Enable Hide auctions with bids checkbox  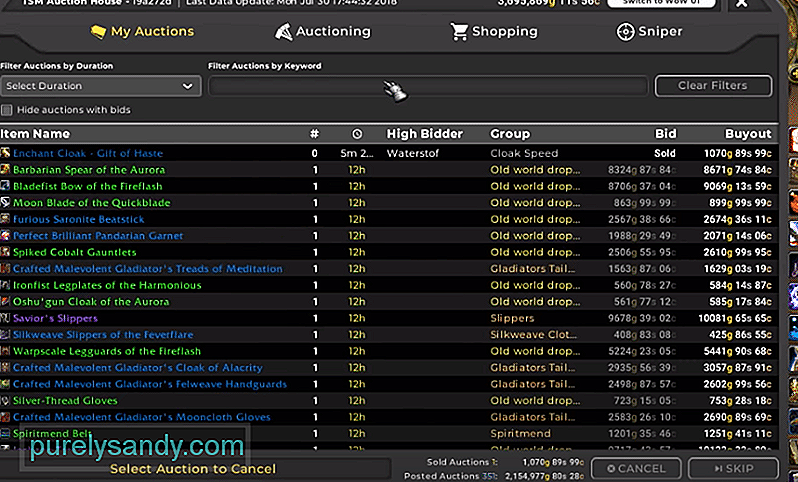[7, 110]
